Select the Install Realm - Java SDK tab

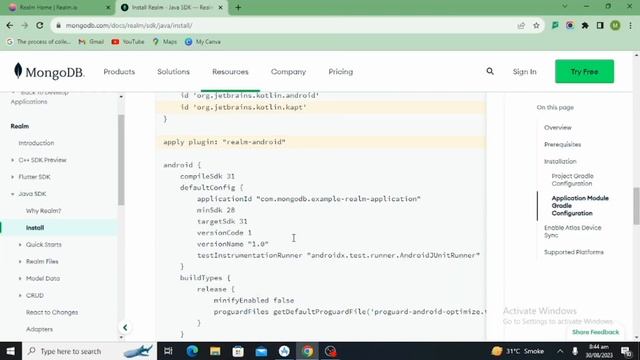pos(171,7)
